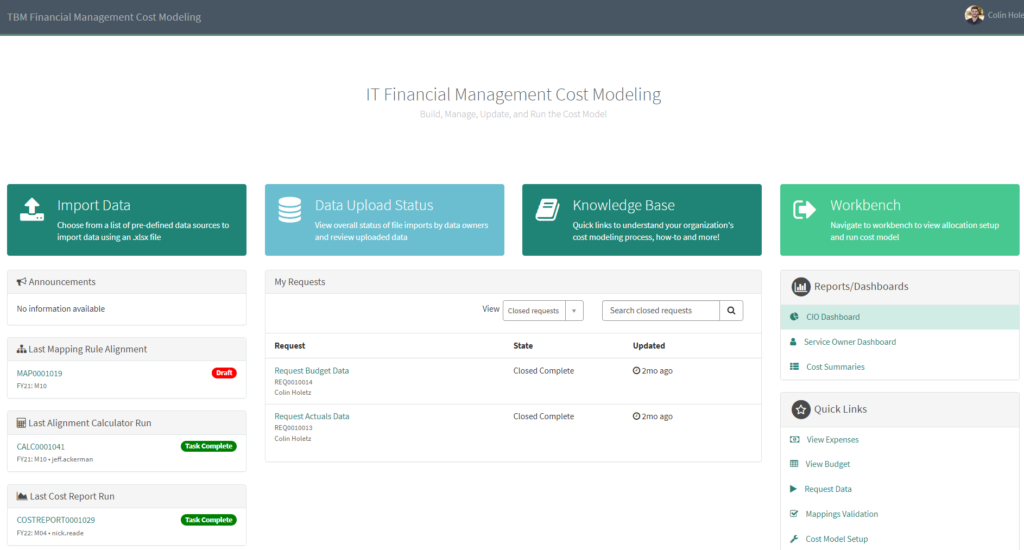Click the Reports/Dashboards chart icon
The width and height of the screenshot is (1024, 550).
pyautogui.click(x=800, y=287)
